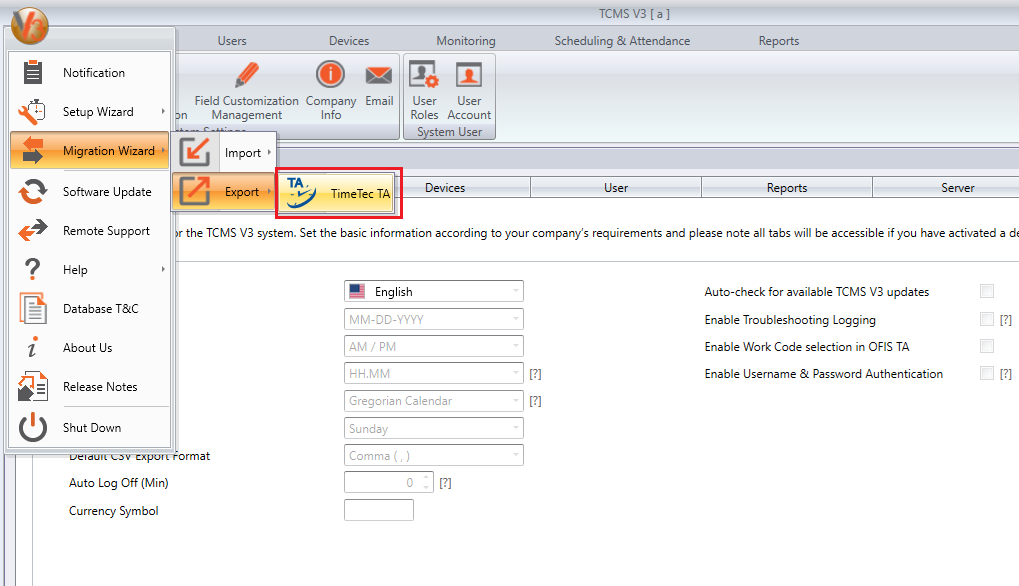1019x586 pixels.
Task: Open Email envelope icon
Action: [x=379, y=75]
